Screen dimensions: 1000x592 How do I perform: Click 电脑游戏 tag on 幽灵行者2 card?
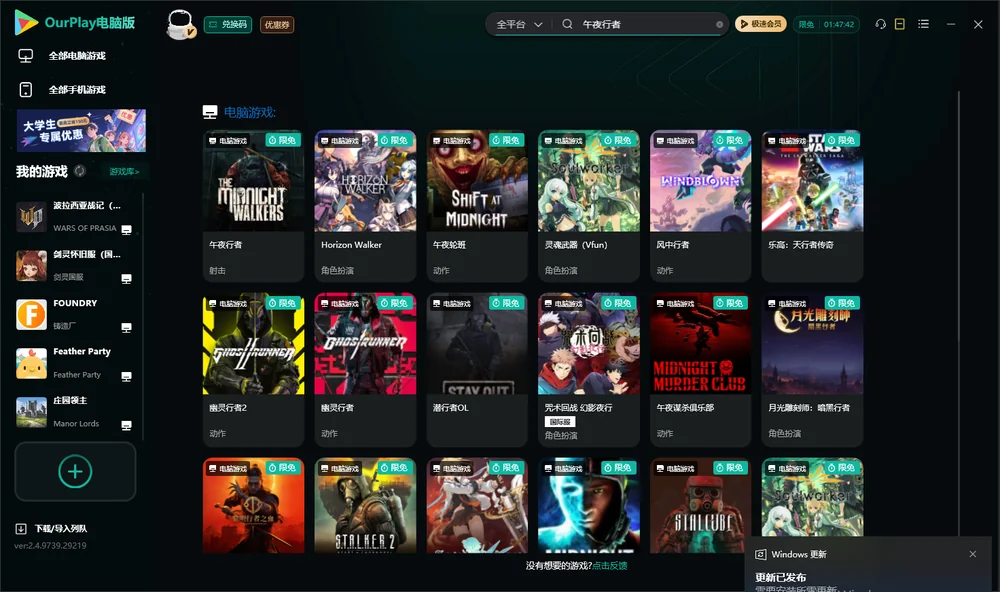(x=228, y=304)
